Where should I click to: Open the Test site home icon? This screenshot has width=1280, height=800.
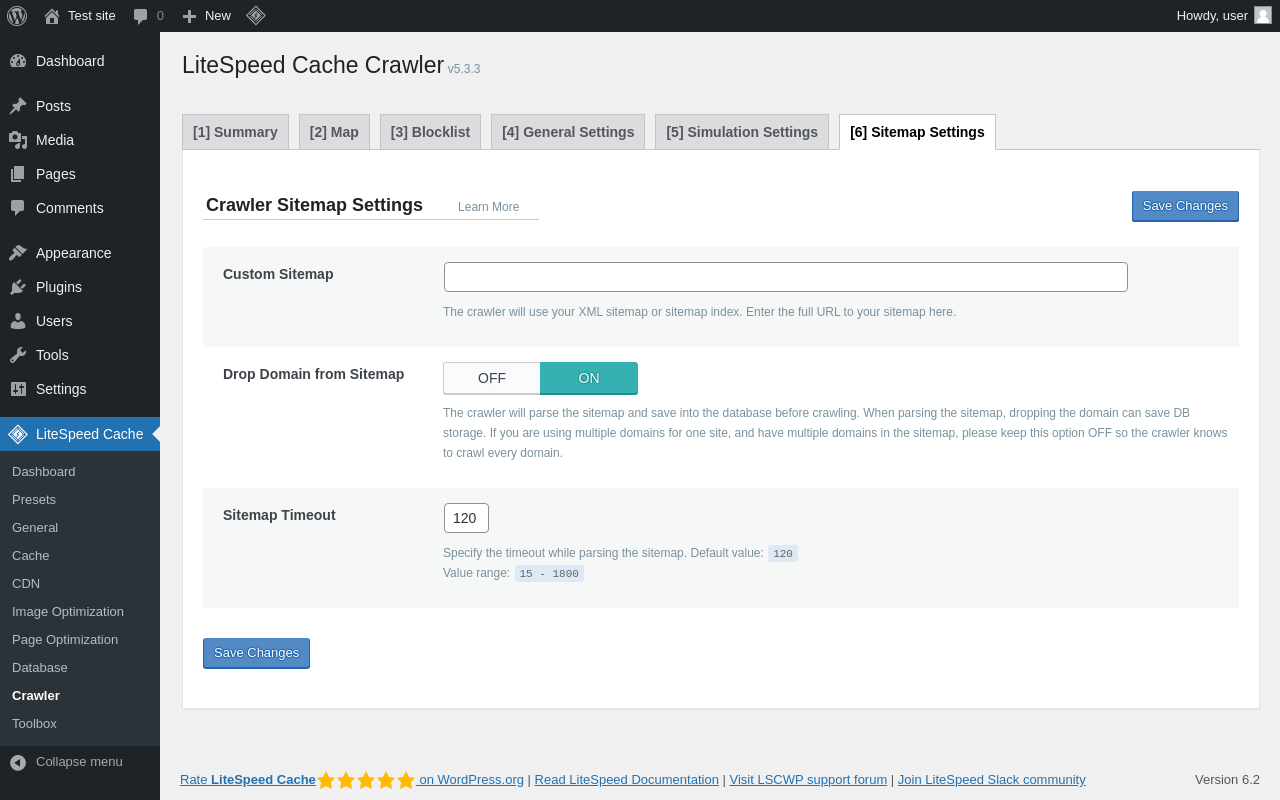52,16
